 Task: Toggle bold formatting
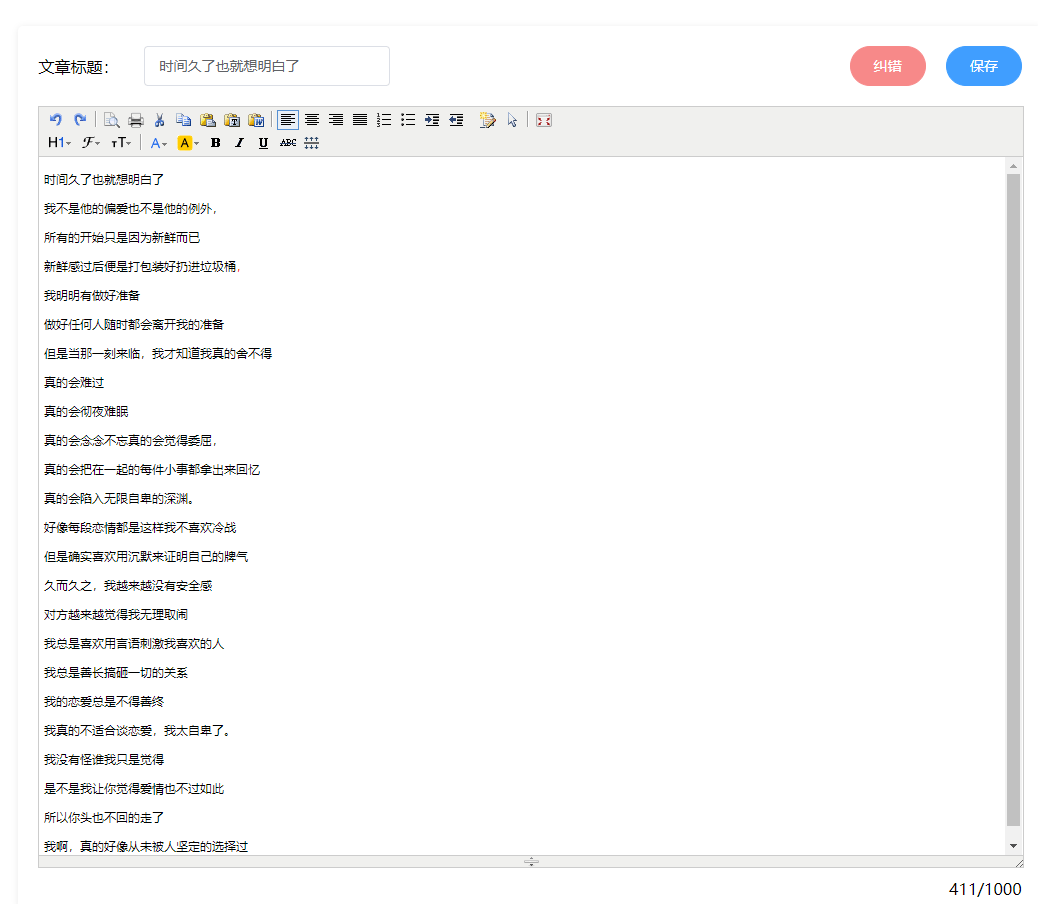[216, 143]
